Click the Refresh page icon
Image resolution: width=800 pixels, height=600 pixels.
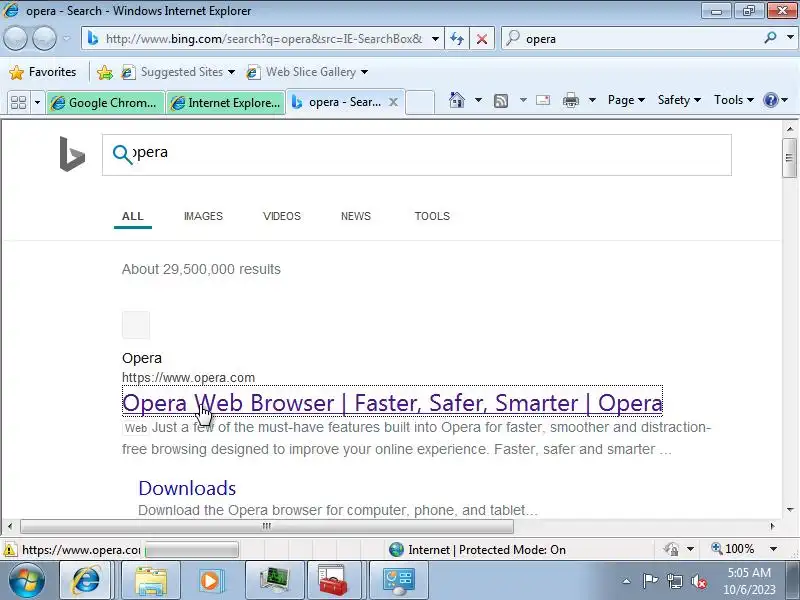457,39
